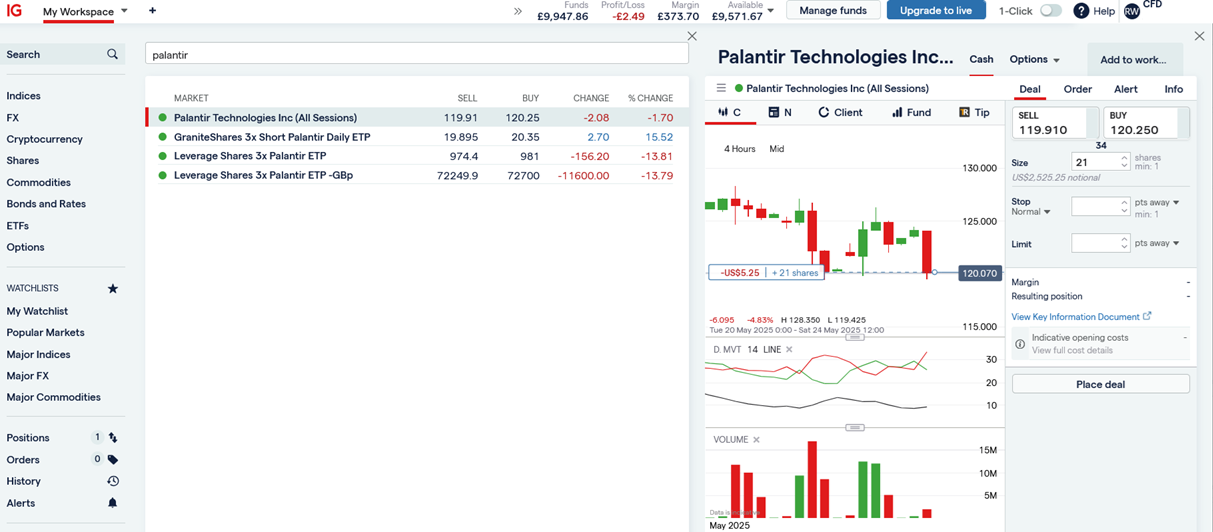
Task: Open Alerts via the bell icon
Action: point(113,503)
